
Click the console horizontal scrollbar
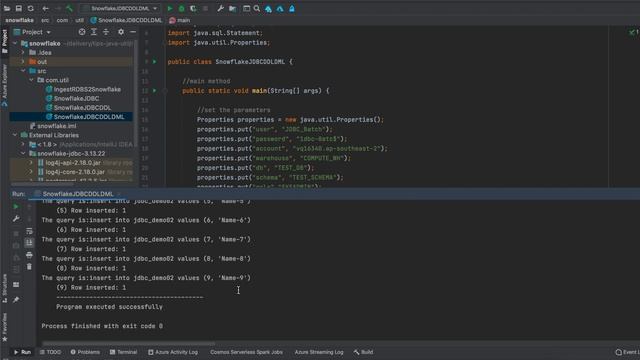(129, 344)
